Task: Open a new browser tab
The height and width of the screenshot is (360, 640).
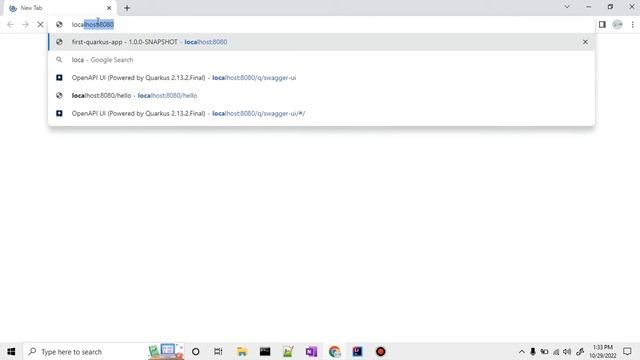Action: 127,8
